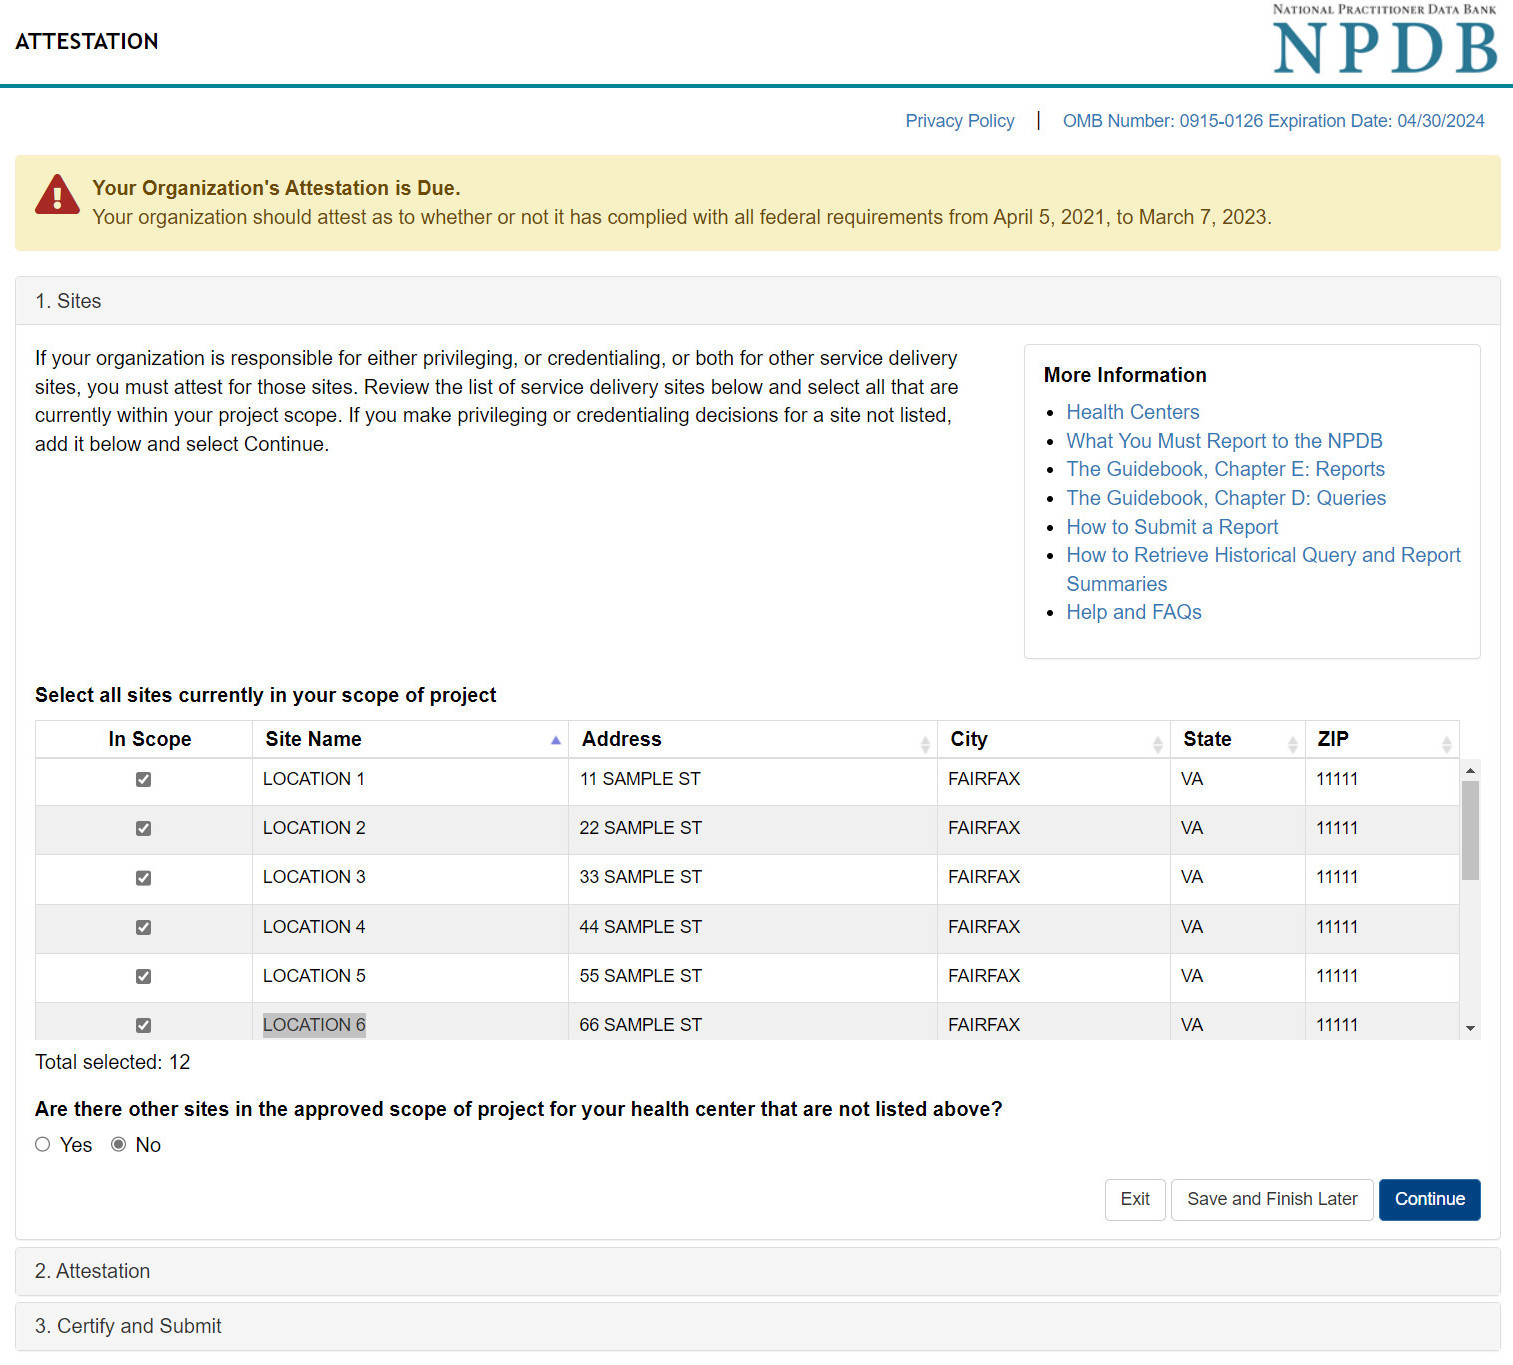Open the Privacy Policy link

tap(960, 121)
